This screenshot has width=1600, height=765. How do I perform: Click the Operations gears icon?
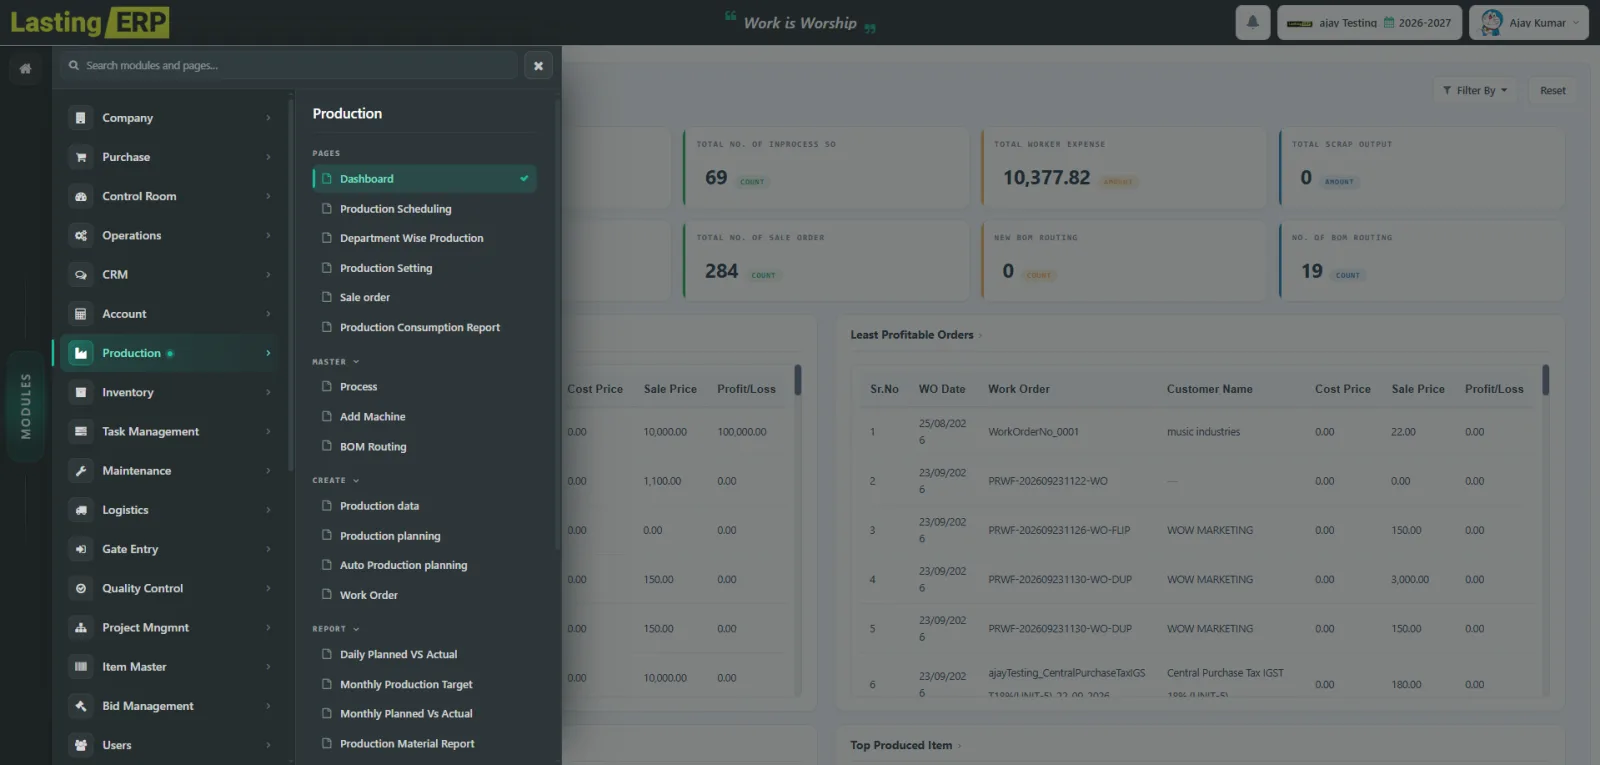pos(81,236)
